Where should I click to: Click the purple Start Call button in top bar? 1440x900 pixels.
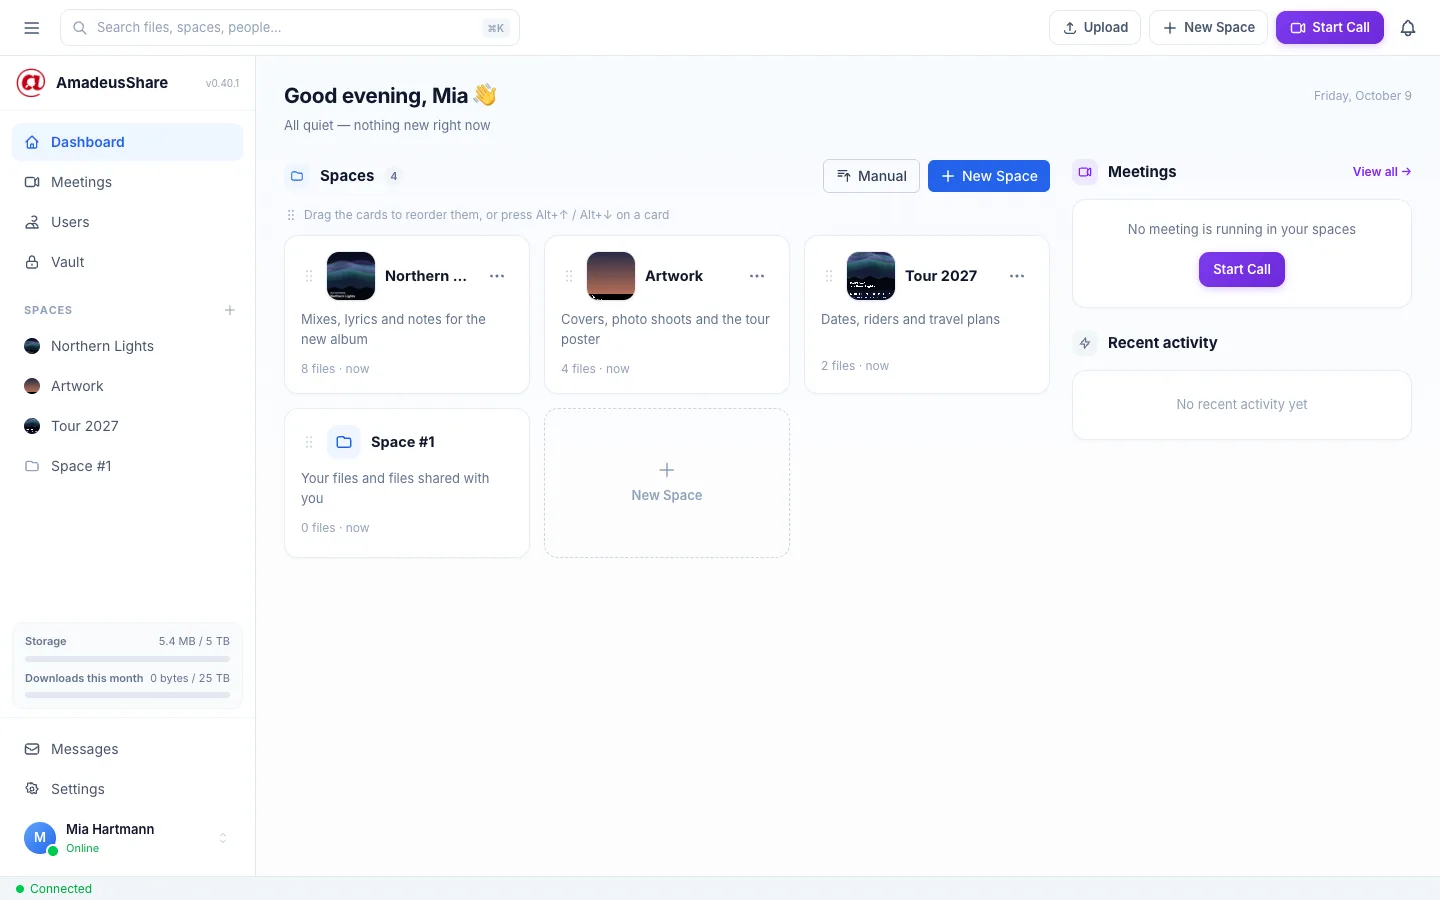(x=1330, y=28)
